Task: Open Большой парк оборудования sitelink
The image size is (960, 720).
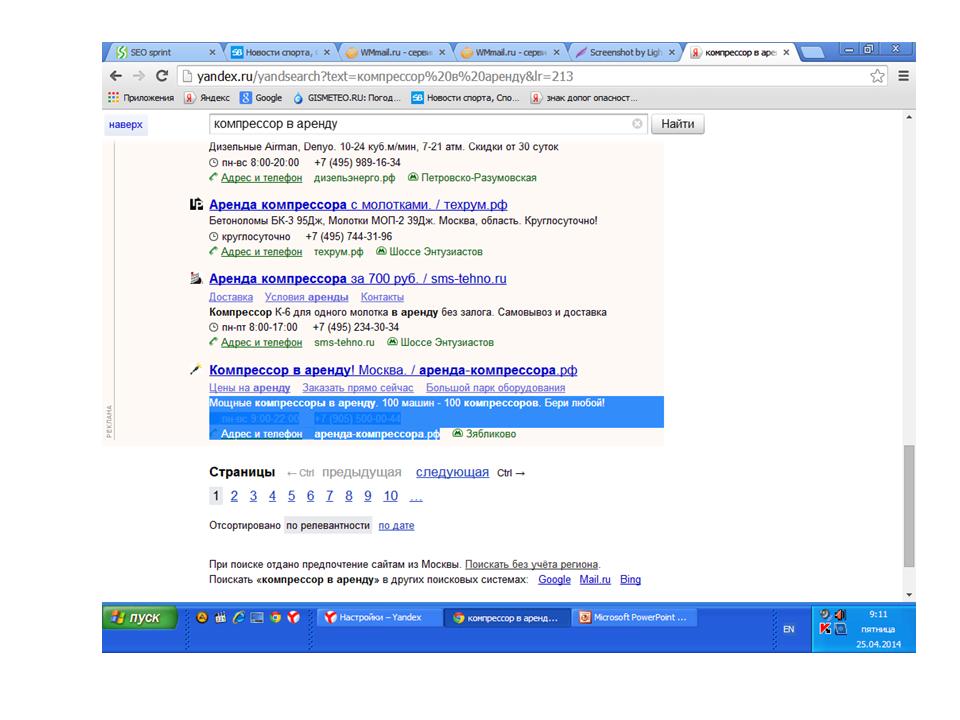Action: point(495,388)
